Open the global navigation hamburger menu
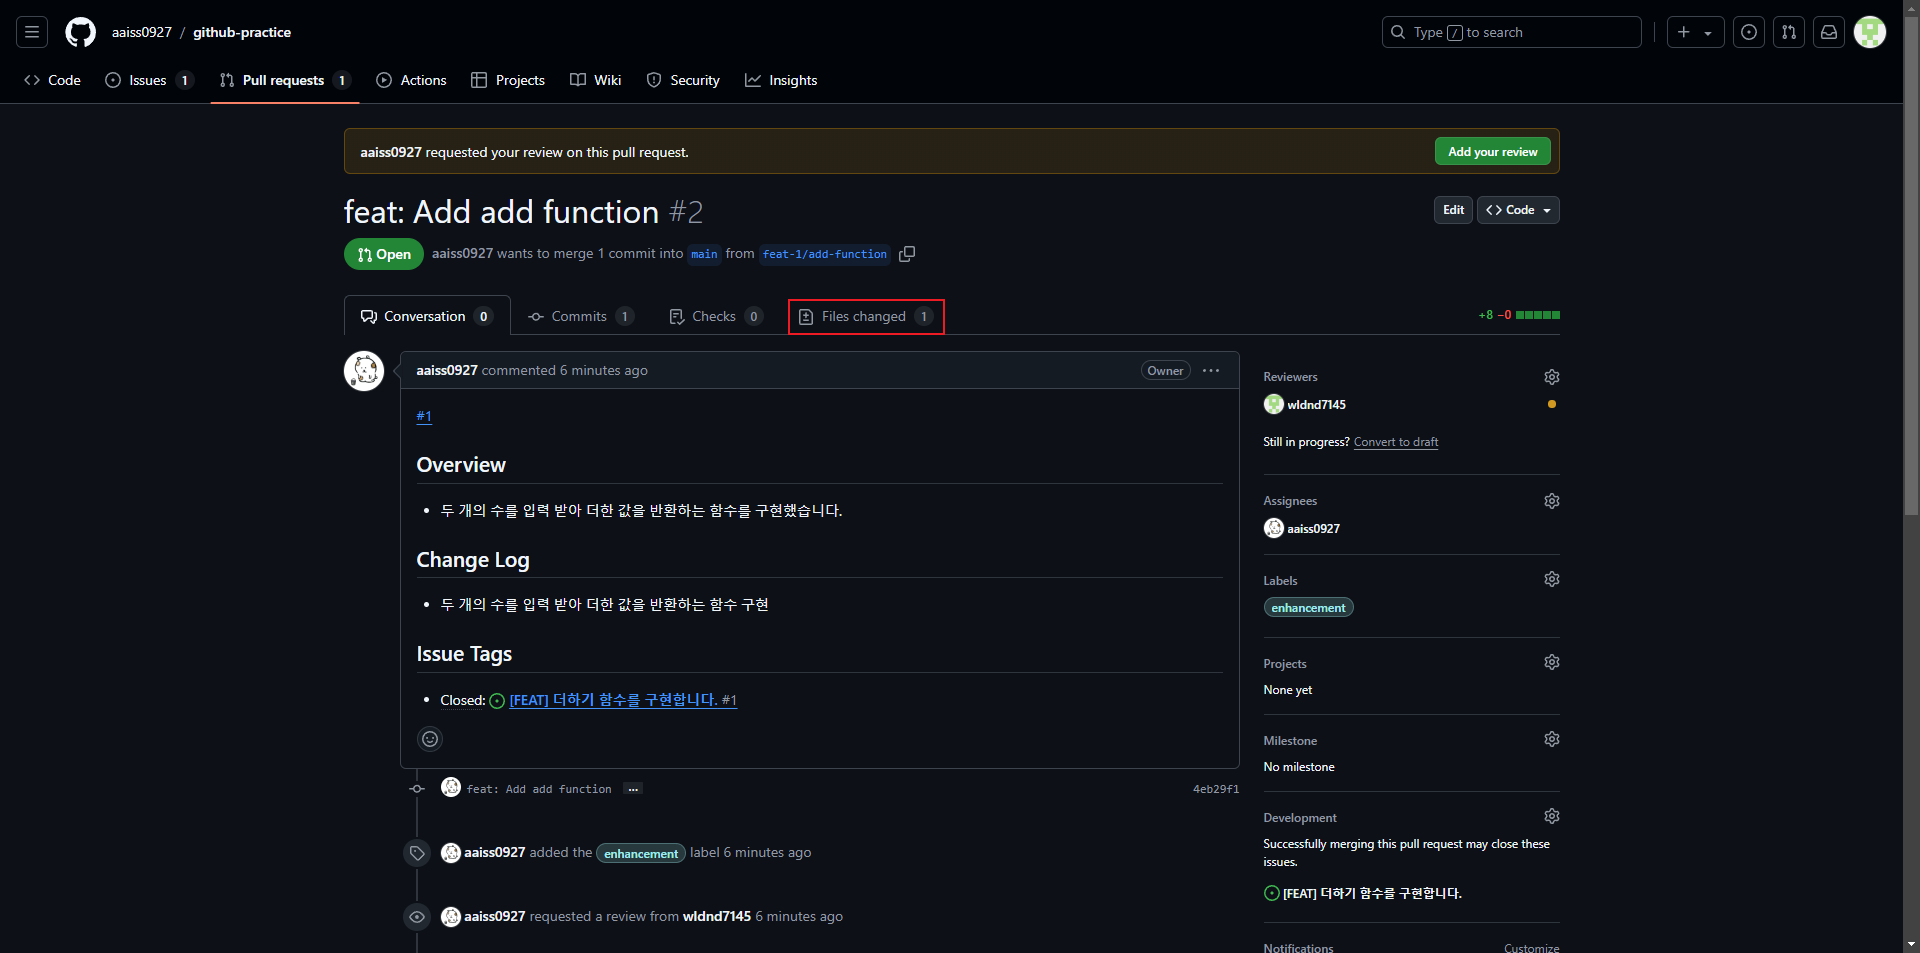 click(x=32, y=32)
